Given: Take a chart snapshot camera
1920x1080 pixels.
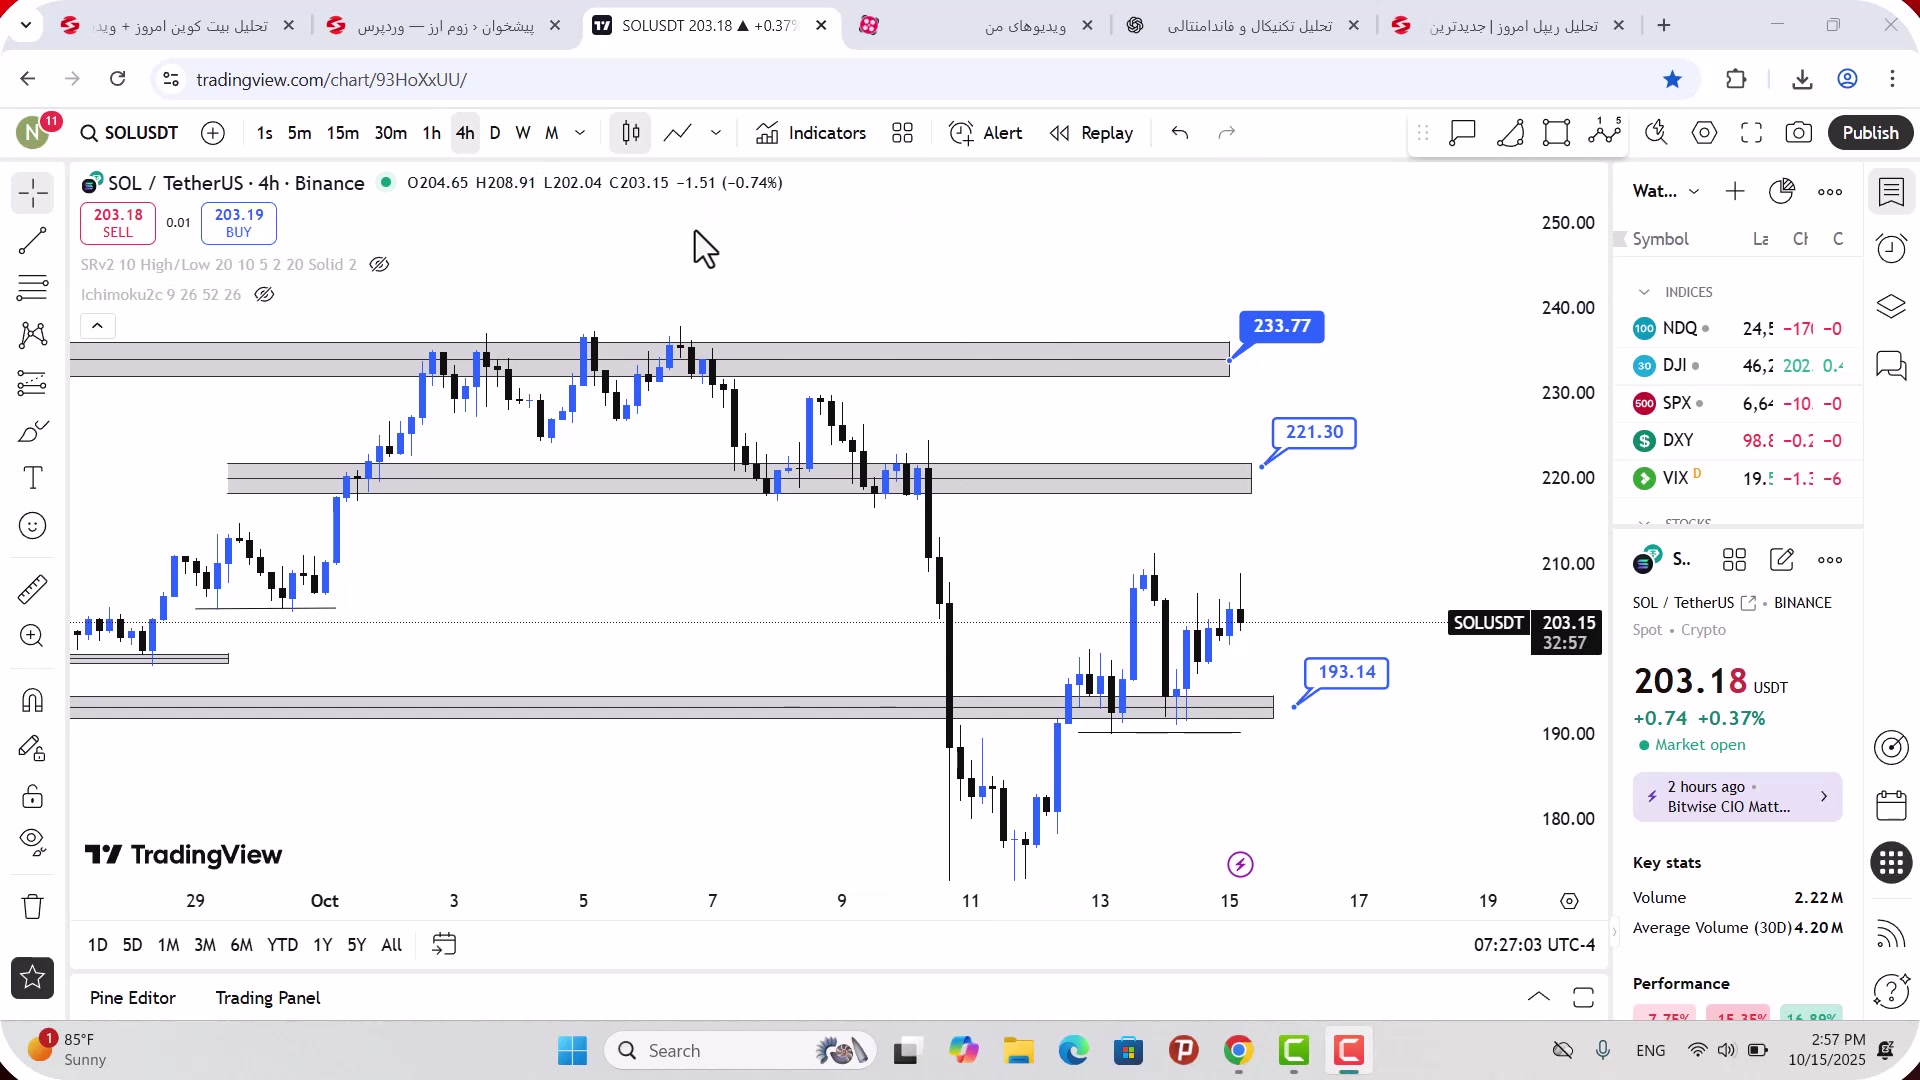Looking at the screenshot, I should click(1798, 133).
